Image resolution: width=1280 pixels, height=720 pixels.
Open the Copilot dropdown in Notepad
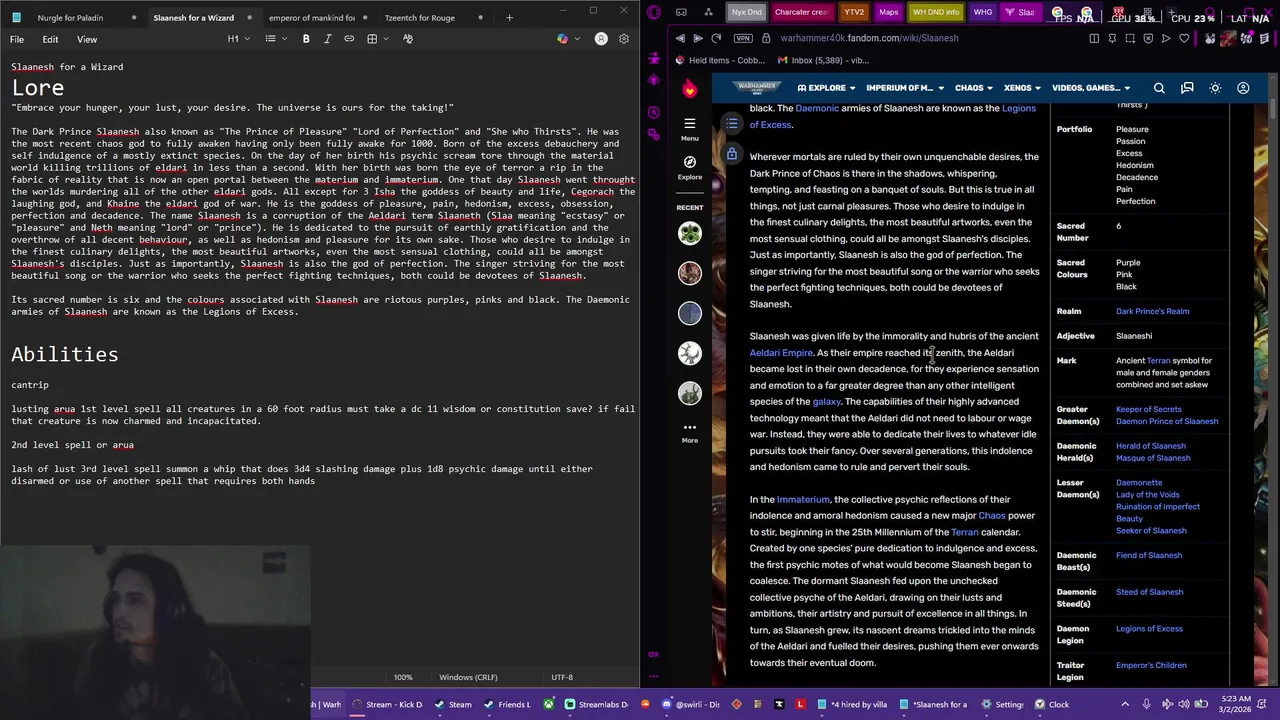(566, 39)
